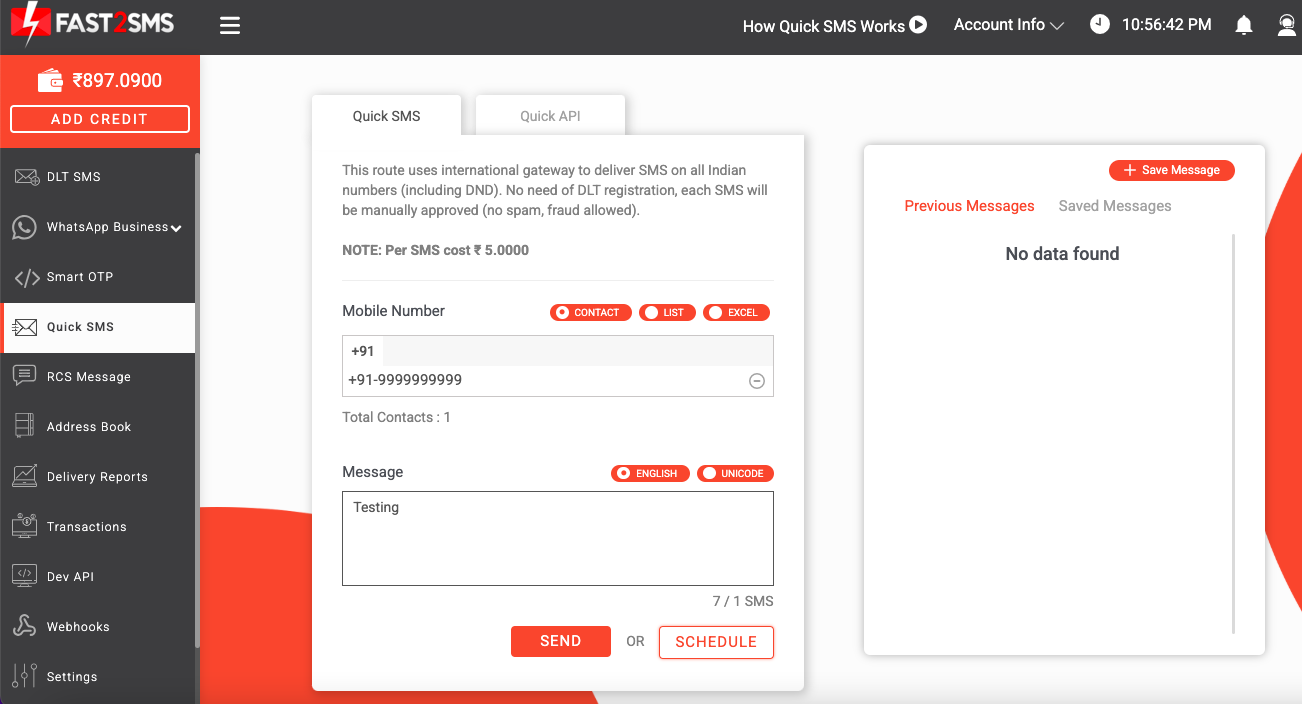Open Settings in sidebar

coord(98,677)
